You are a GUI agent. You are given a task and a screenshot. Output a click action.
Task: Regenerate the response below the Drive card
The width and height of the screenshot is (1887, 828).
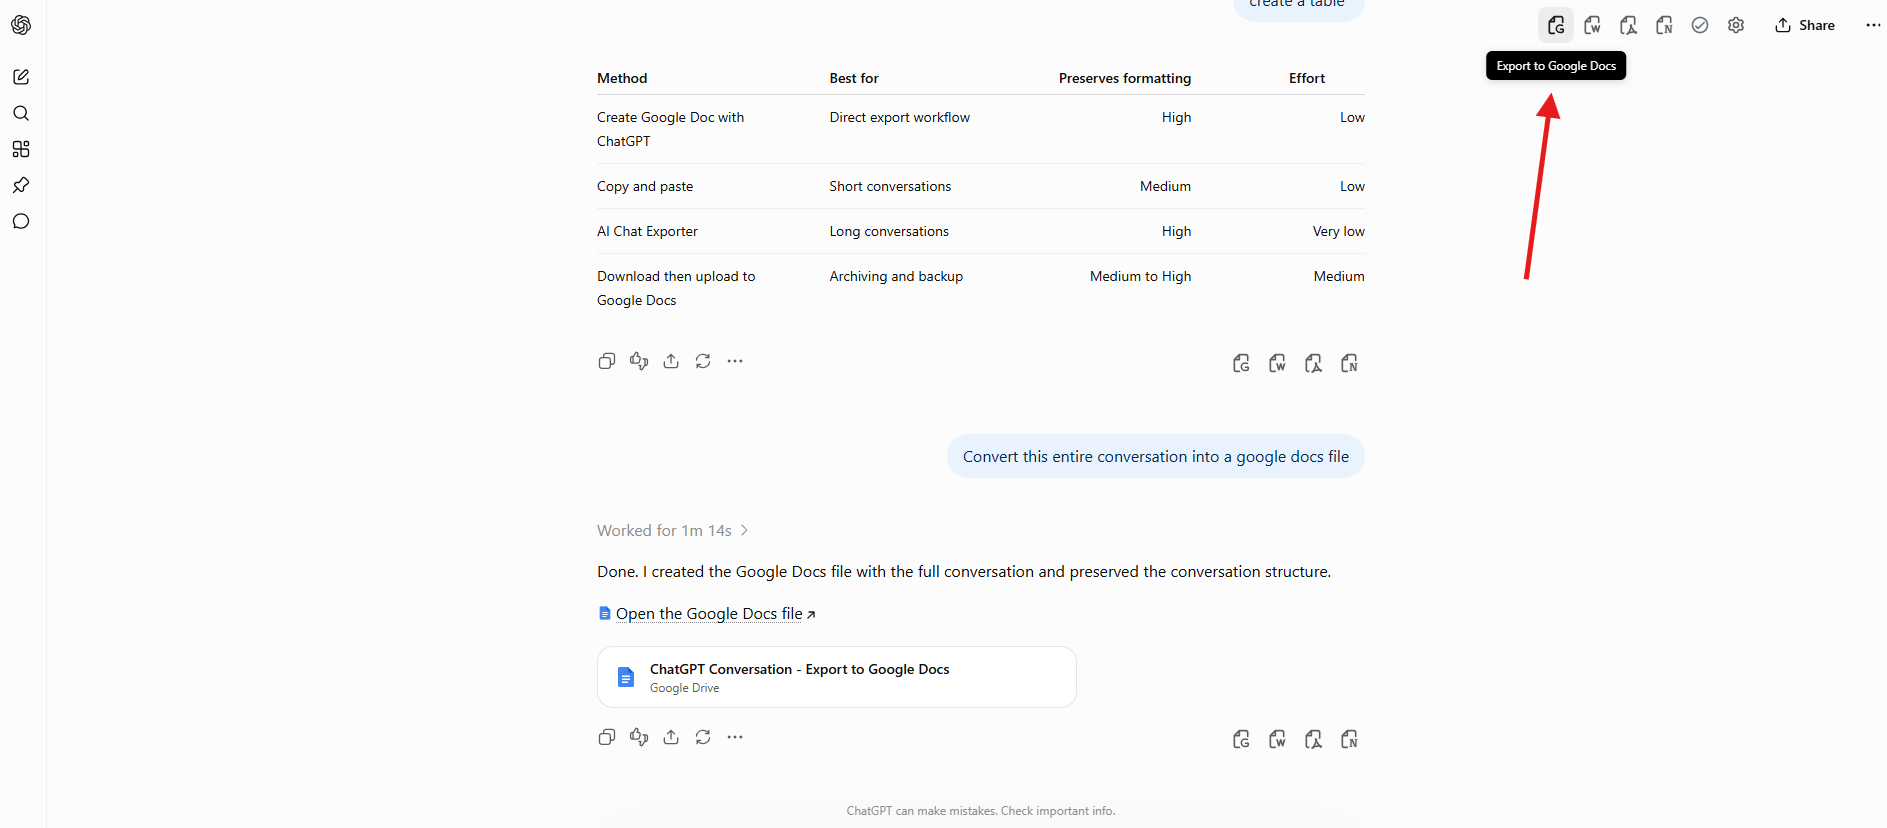click(x=703, y=737)
